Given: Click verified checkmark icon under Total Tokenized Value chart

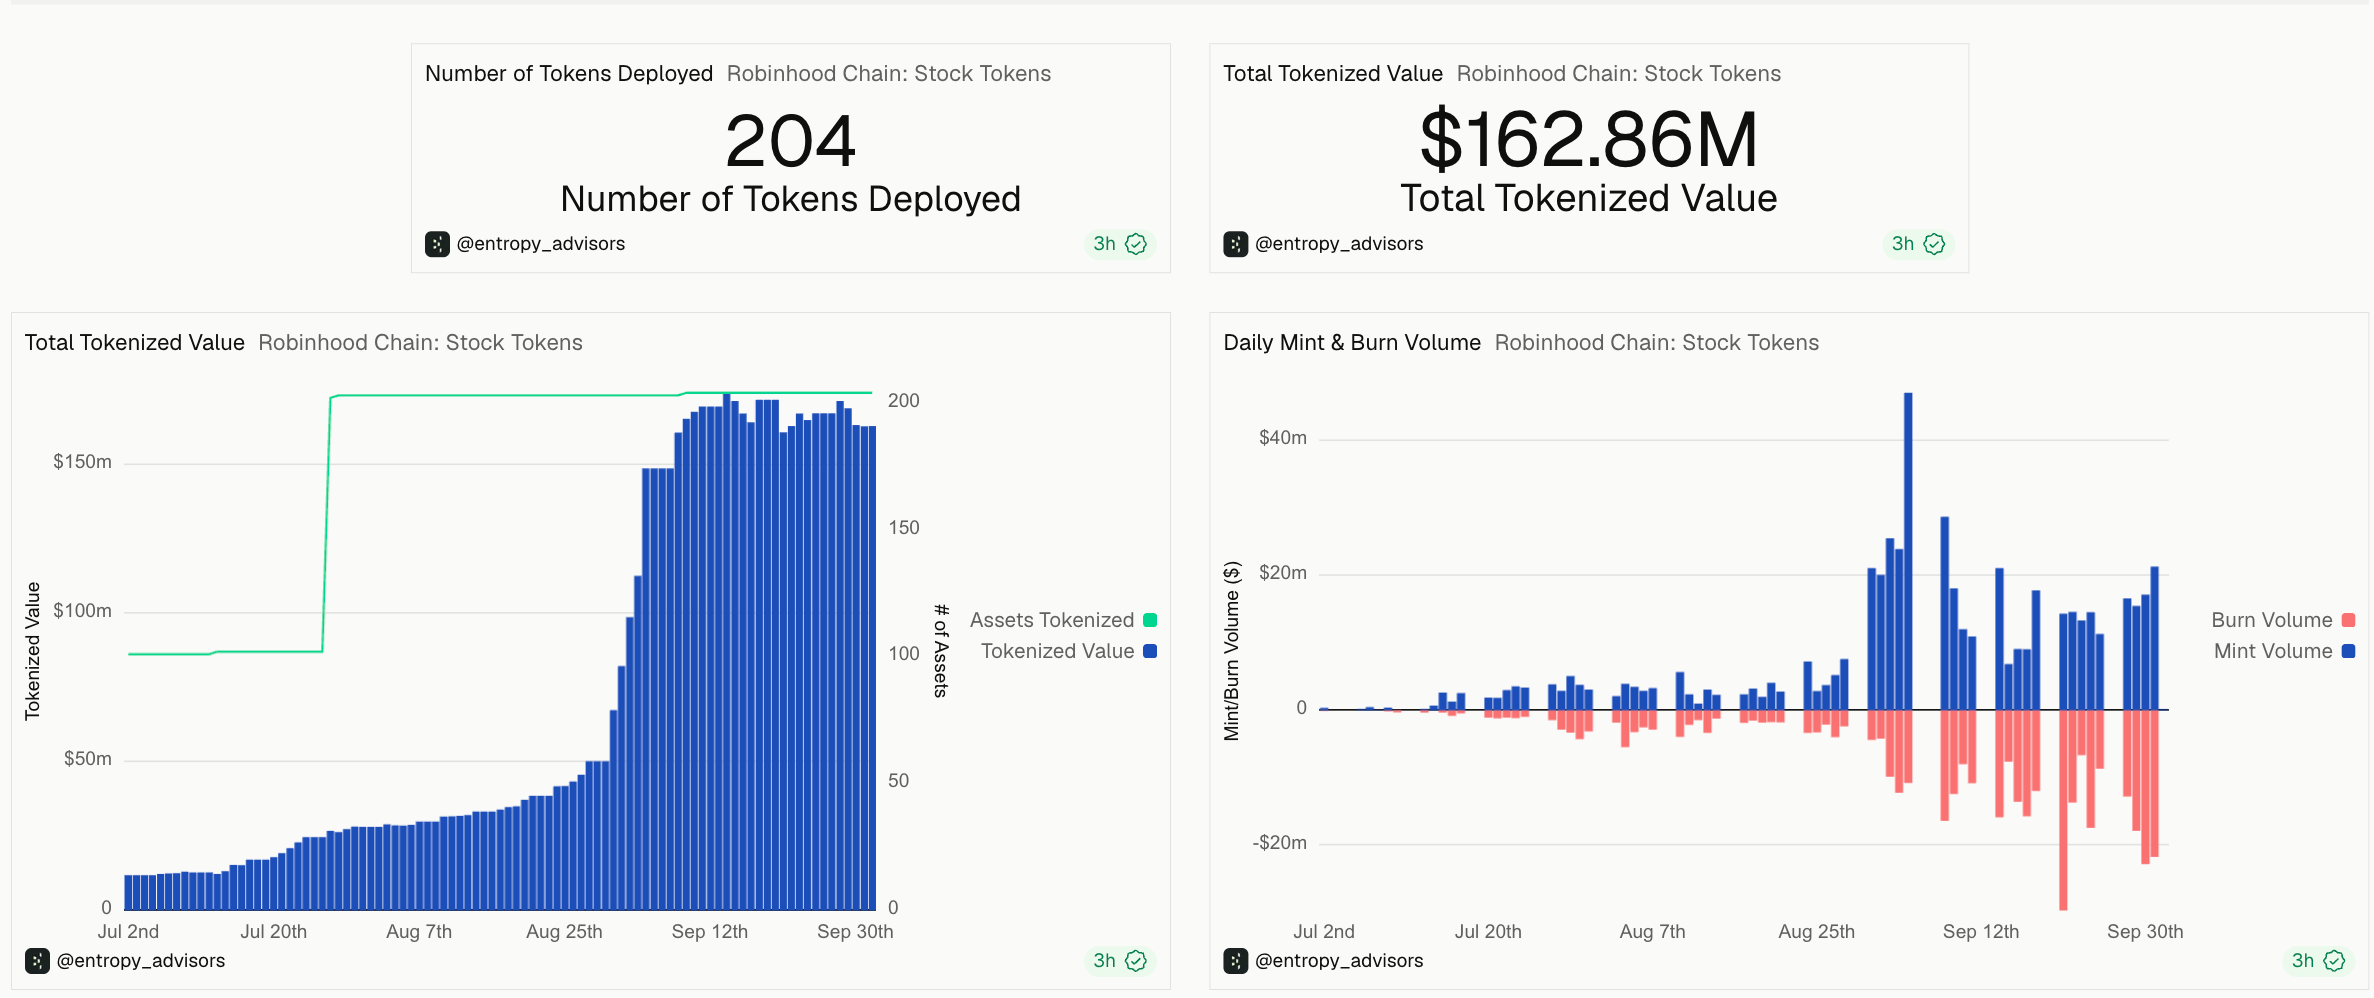Looking at the screenshot, I should point(1136,961).
